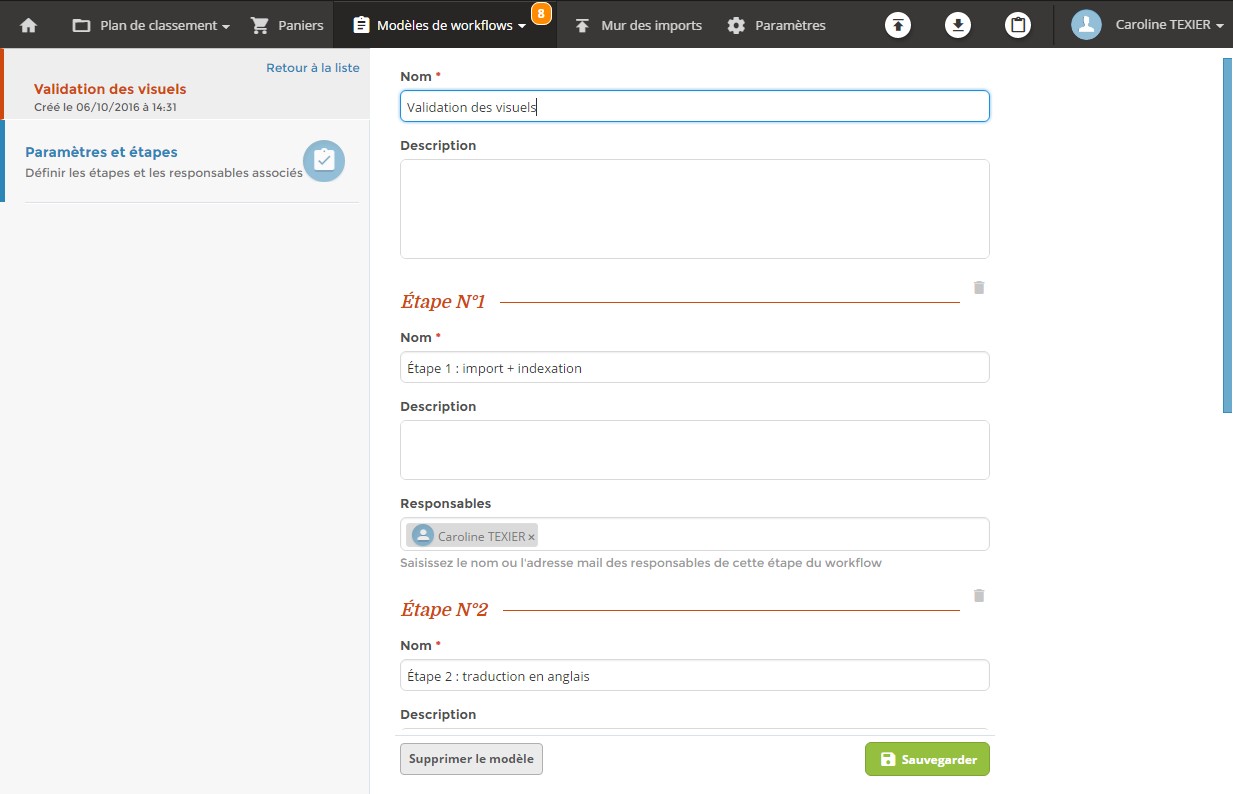Image resolution: width=1233 pixels, height=794 pixels.
Task: Delete Étape N°1 with its trash icon
Action: [x=978, y=288]
